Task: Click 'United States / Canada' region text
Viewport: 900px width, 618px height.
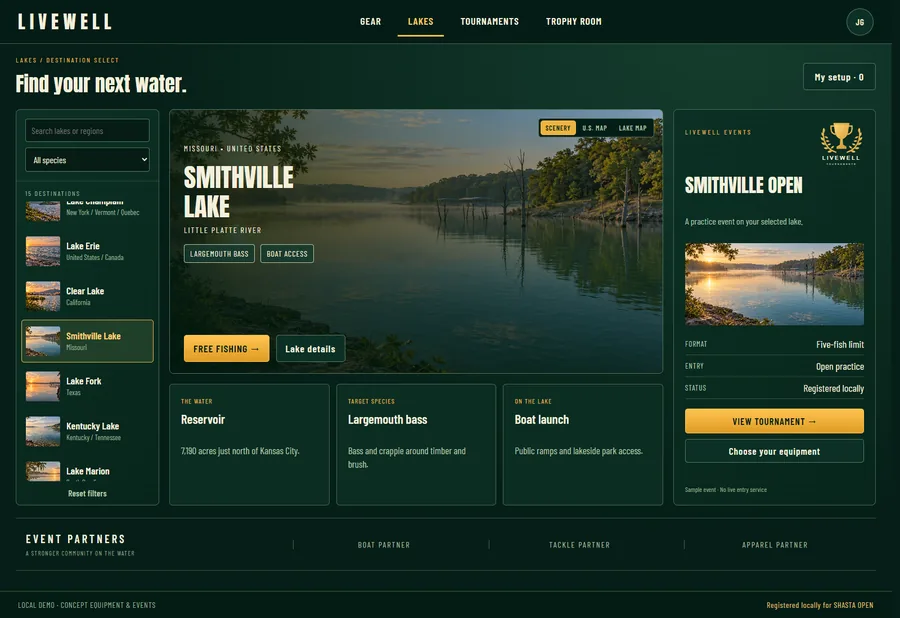Action: tap(95, 257)
